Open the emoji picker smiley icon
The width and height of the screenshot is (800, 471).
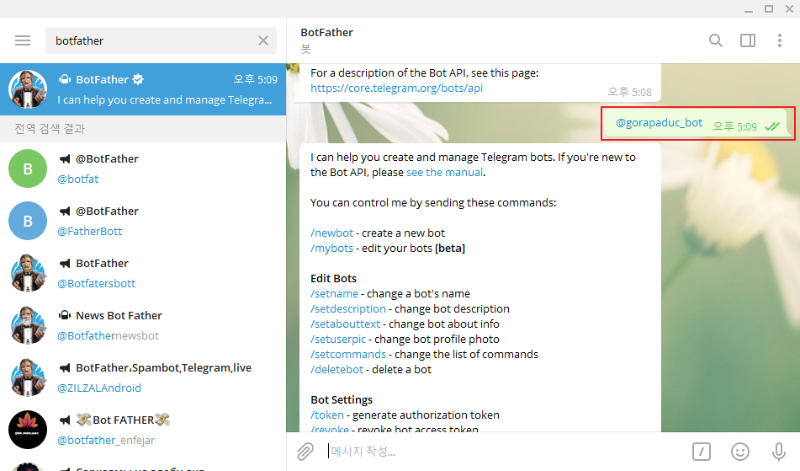tap(740, 451)
